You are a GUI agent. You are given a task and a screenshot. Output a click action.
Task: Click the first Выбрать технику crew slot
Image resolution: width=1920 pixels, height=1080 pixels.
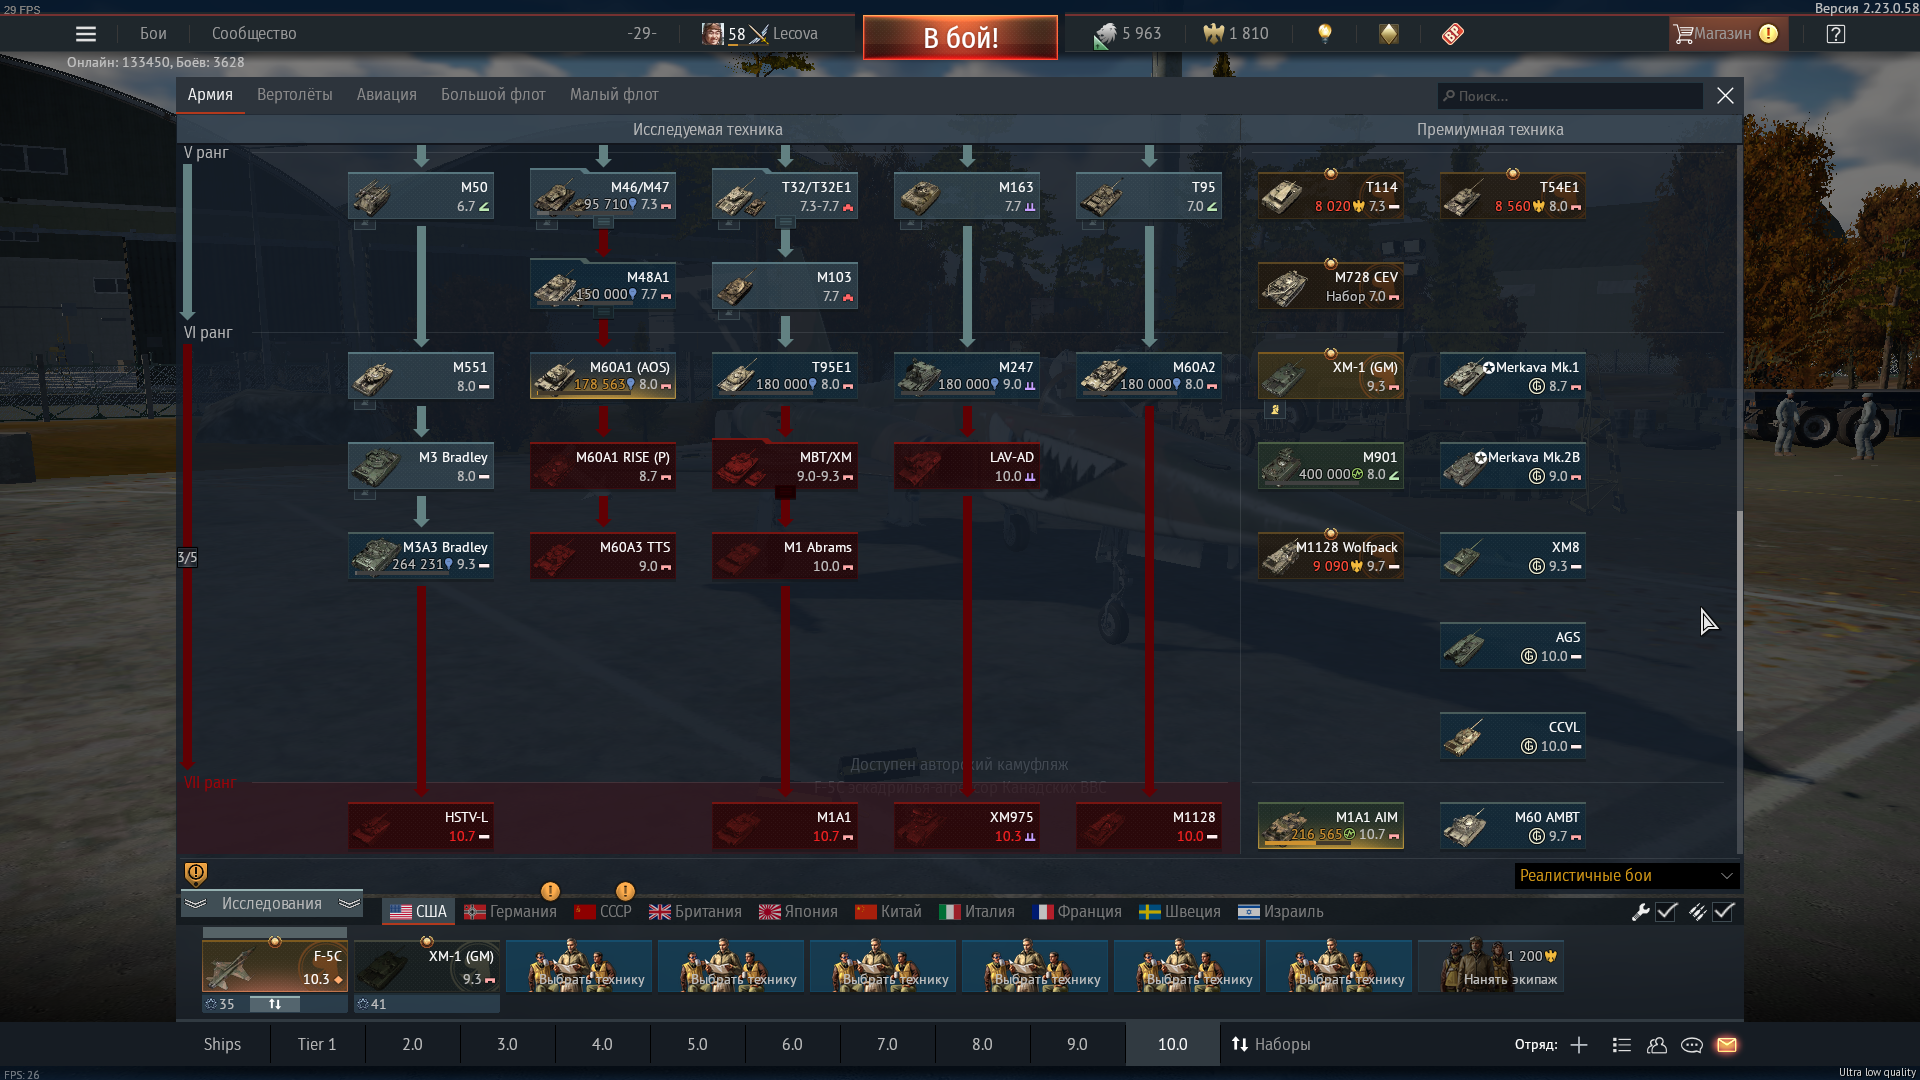pyautogui.click(x=579, y=967)
